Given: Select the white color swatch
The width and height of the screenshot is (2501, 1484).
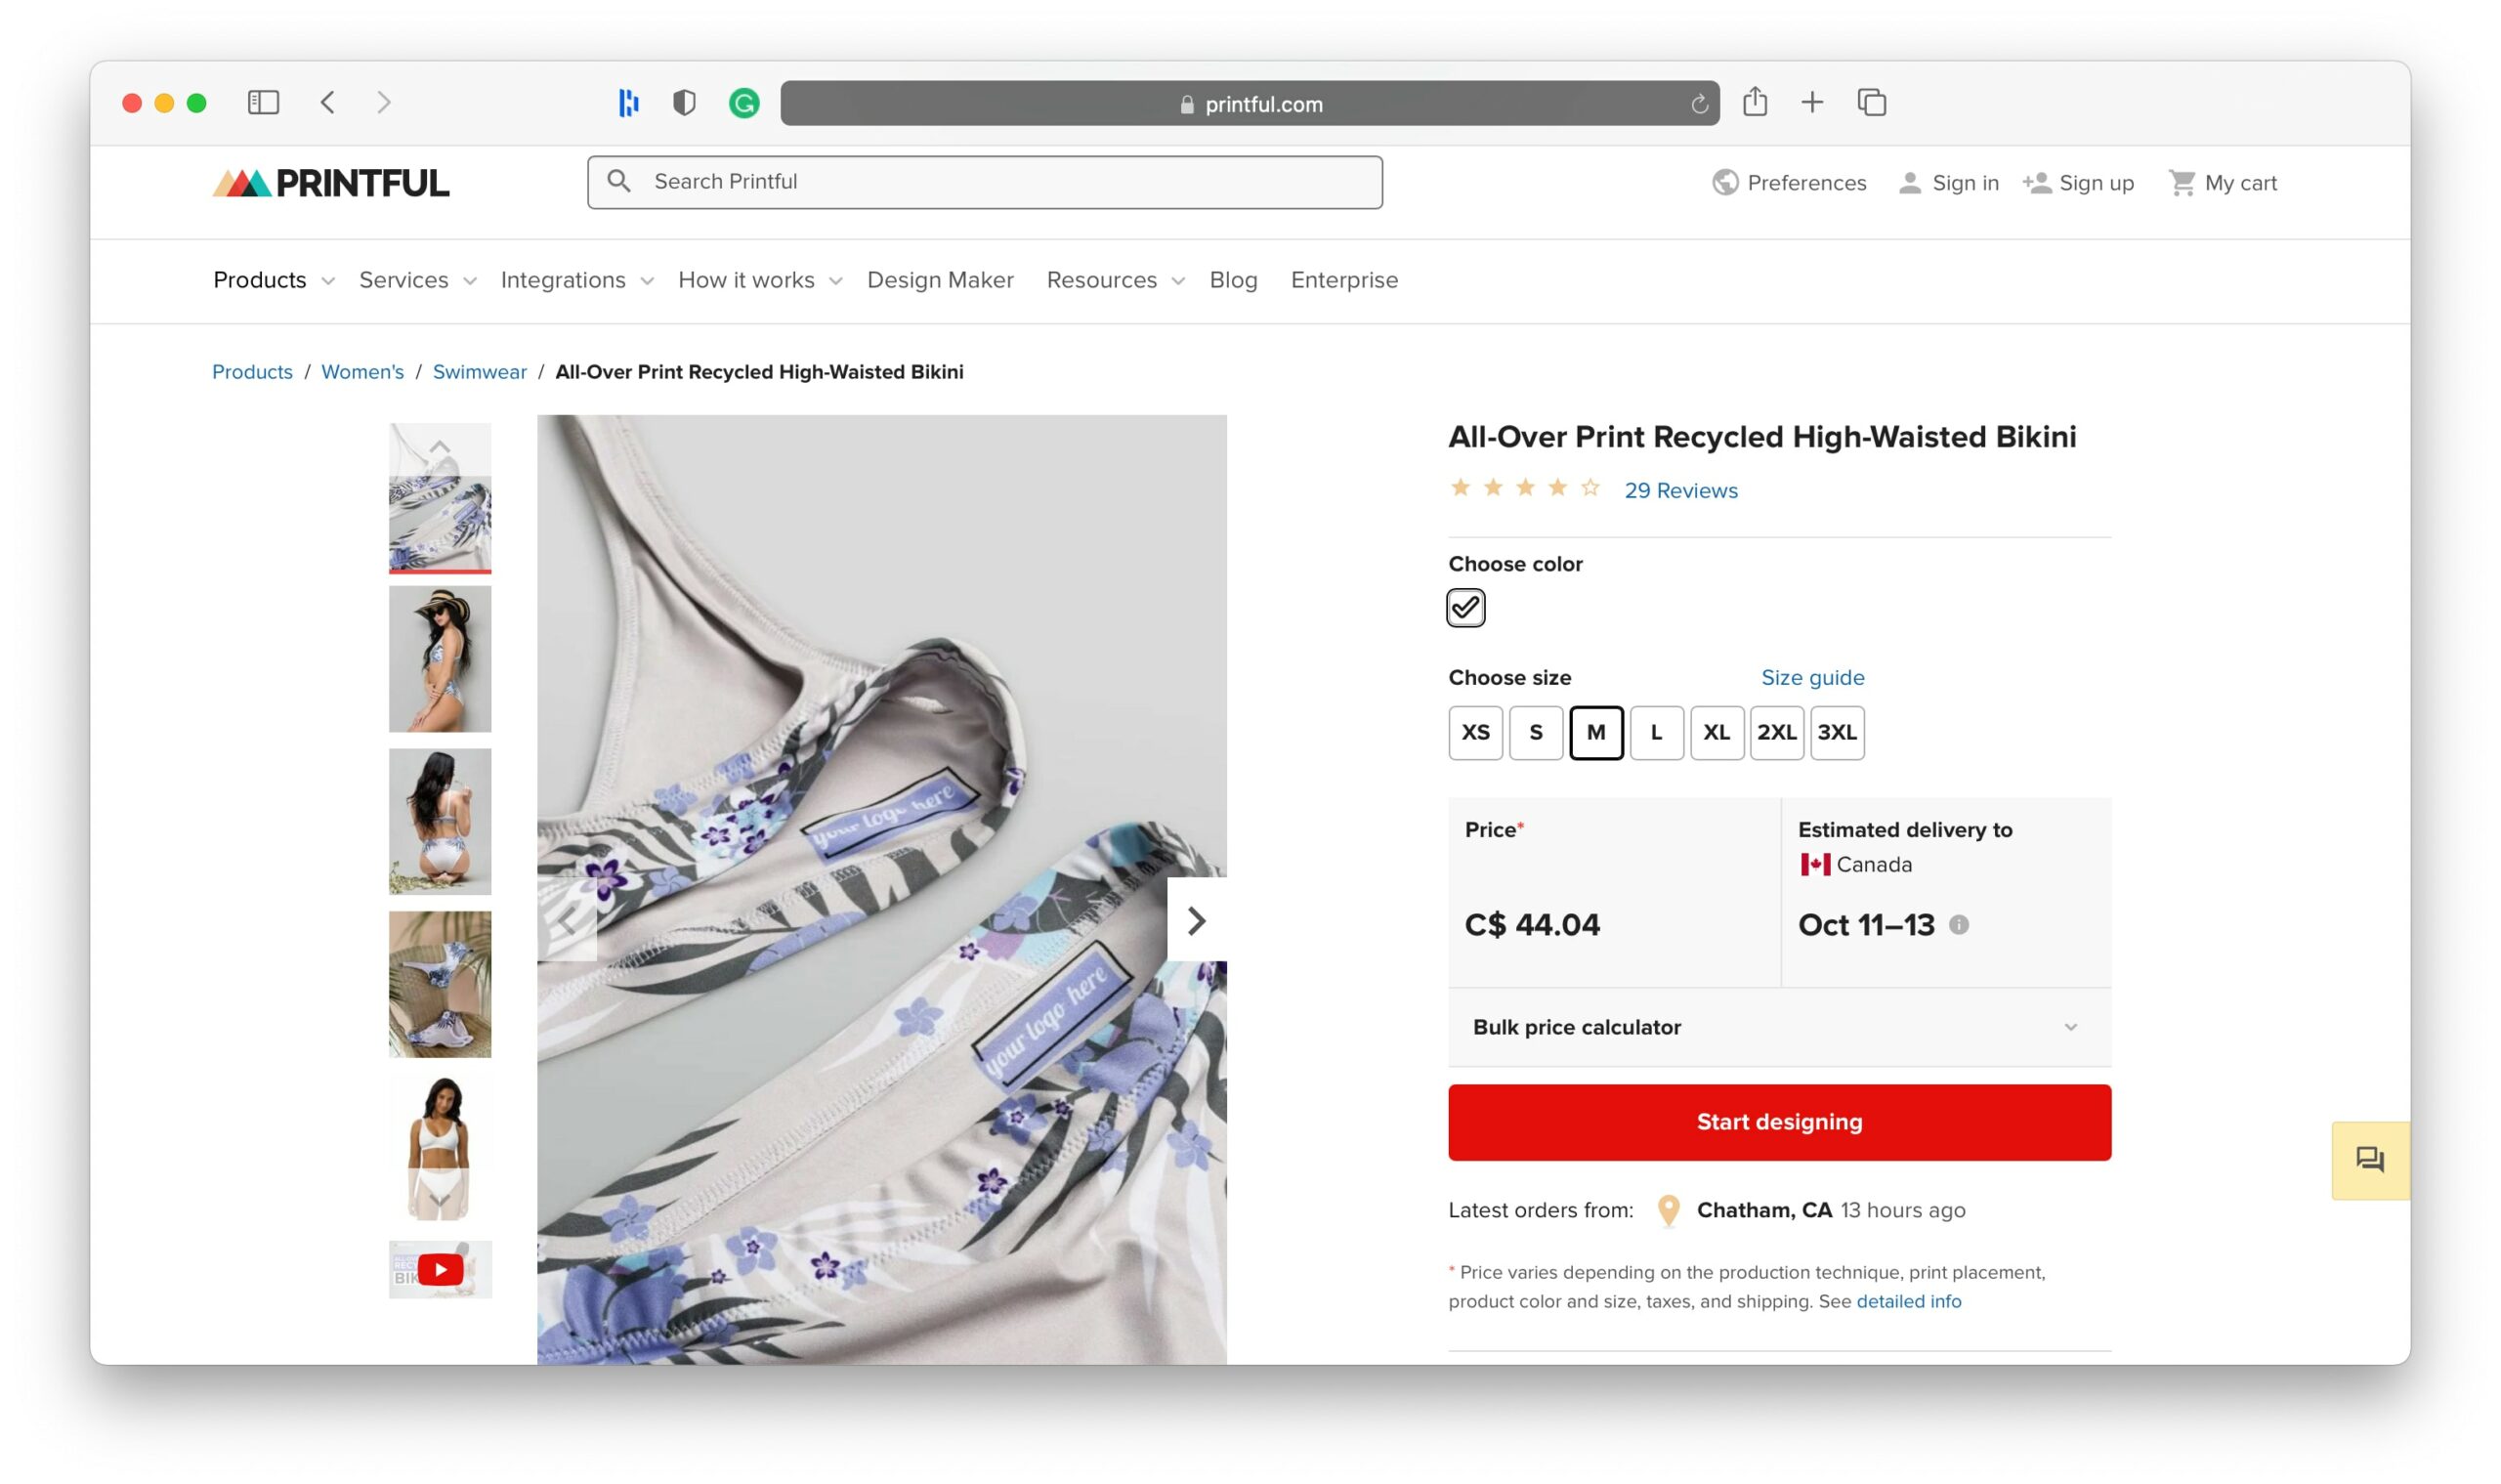Looking at the screenshot, I should 1465,607.
